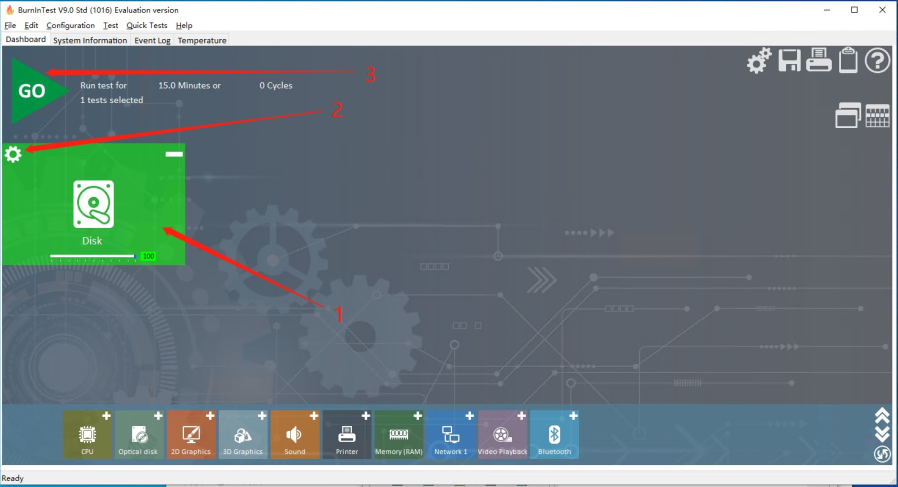This screenshot has width=898, height=487.
Task: Click the 1 tests selected text
Action: click(x=112, y=100)
